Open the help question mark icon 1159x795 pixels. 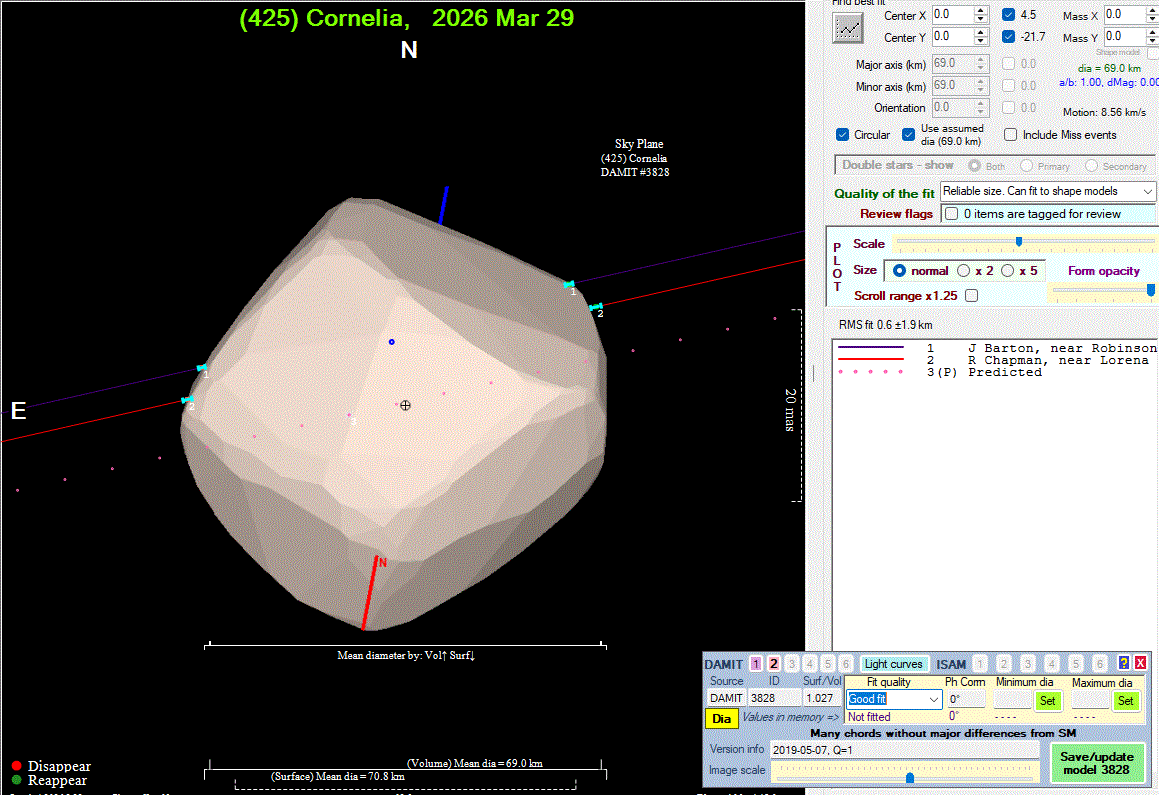tap(1124, 663)
